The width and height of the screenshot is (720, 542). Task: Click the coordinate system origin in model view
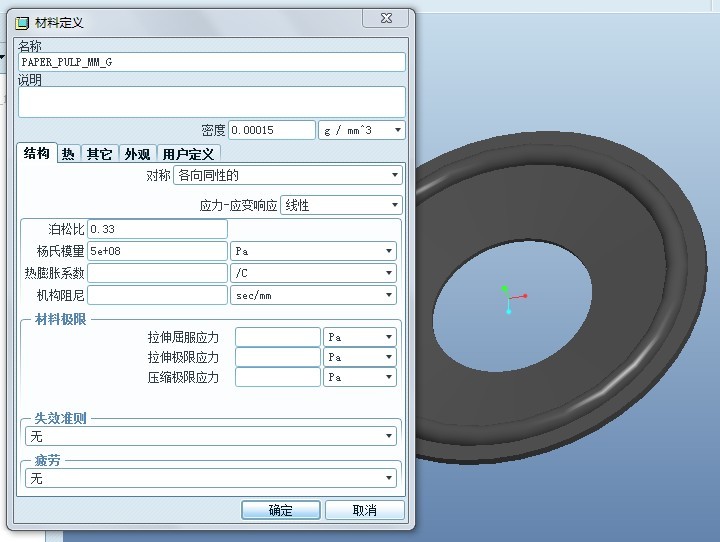click(x=510, y=299)
